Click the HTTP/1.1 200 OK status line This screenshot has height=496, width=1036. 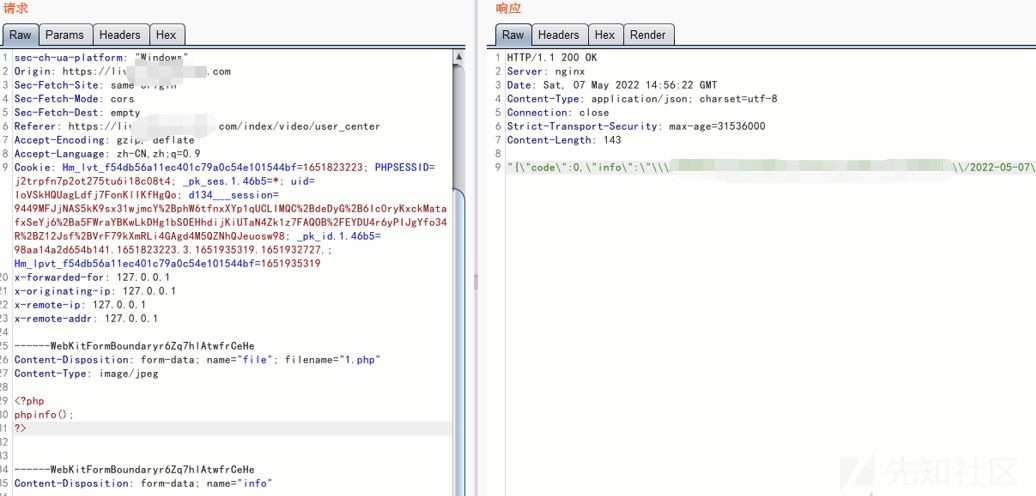click(x=552, y=57)
